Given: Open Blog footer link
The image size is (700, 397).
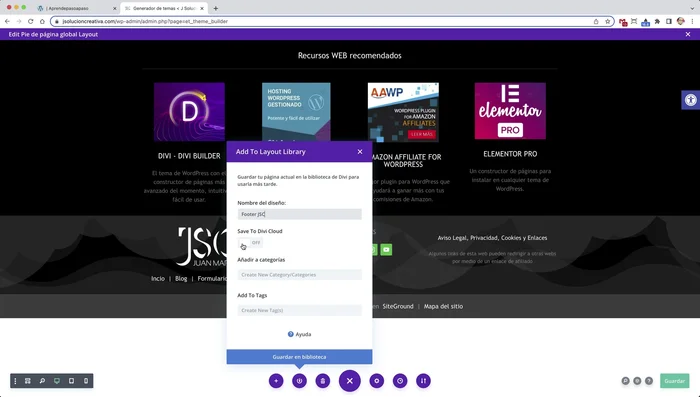Looking at the screenshot, I should tap(181, 278).
